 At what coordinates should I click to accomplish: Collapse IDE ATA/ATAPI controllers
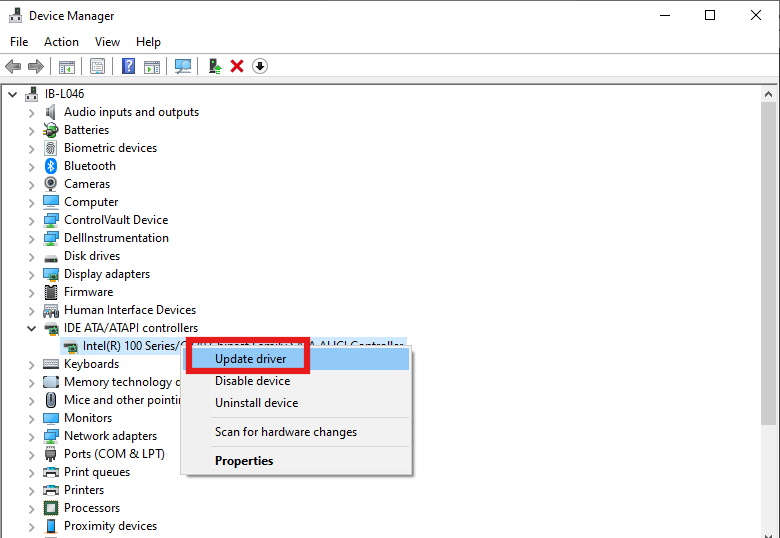pyautogui.click(x=31, y=328)
